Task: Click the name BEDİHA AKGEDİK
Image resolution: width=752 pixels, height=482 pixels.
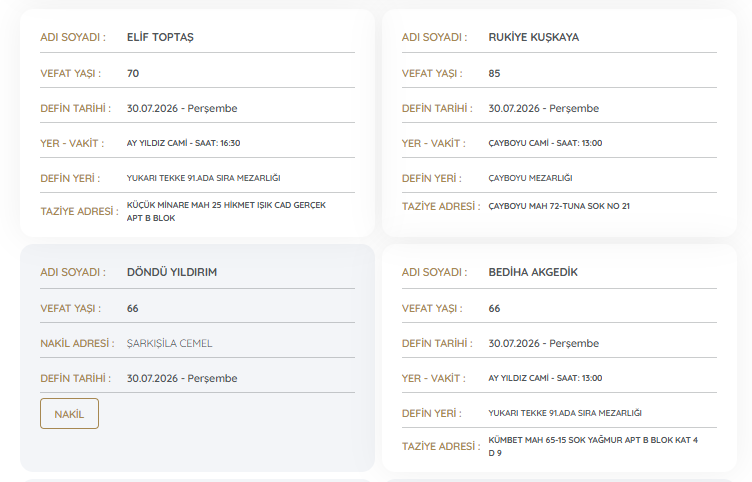Action: click(533, 272)
